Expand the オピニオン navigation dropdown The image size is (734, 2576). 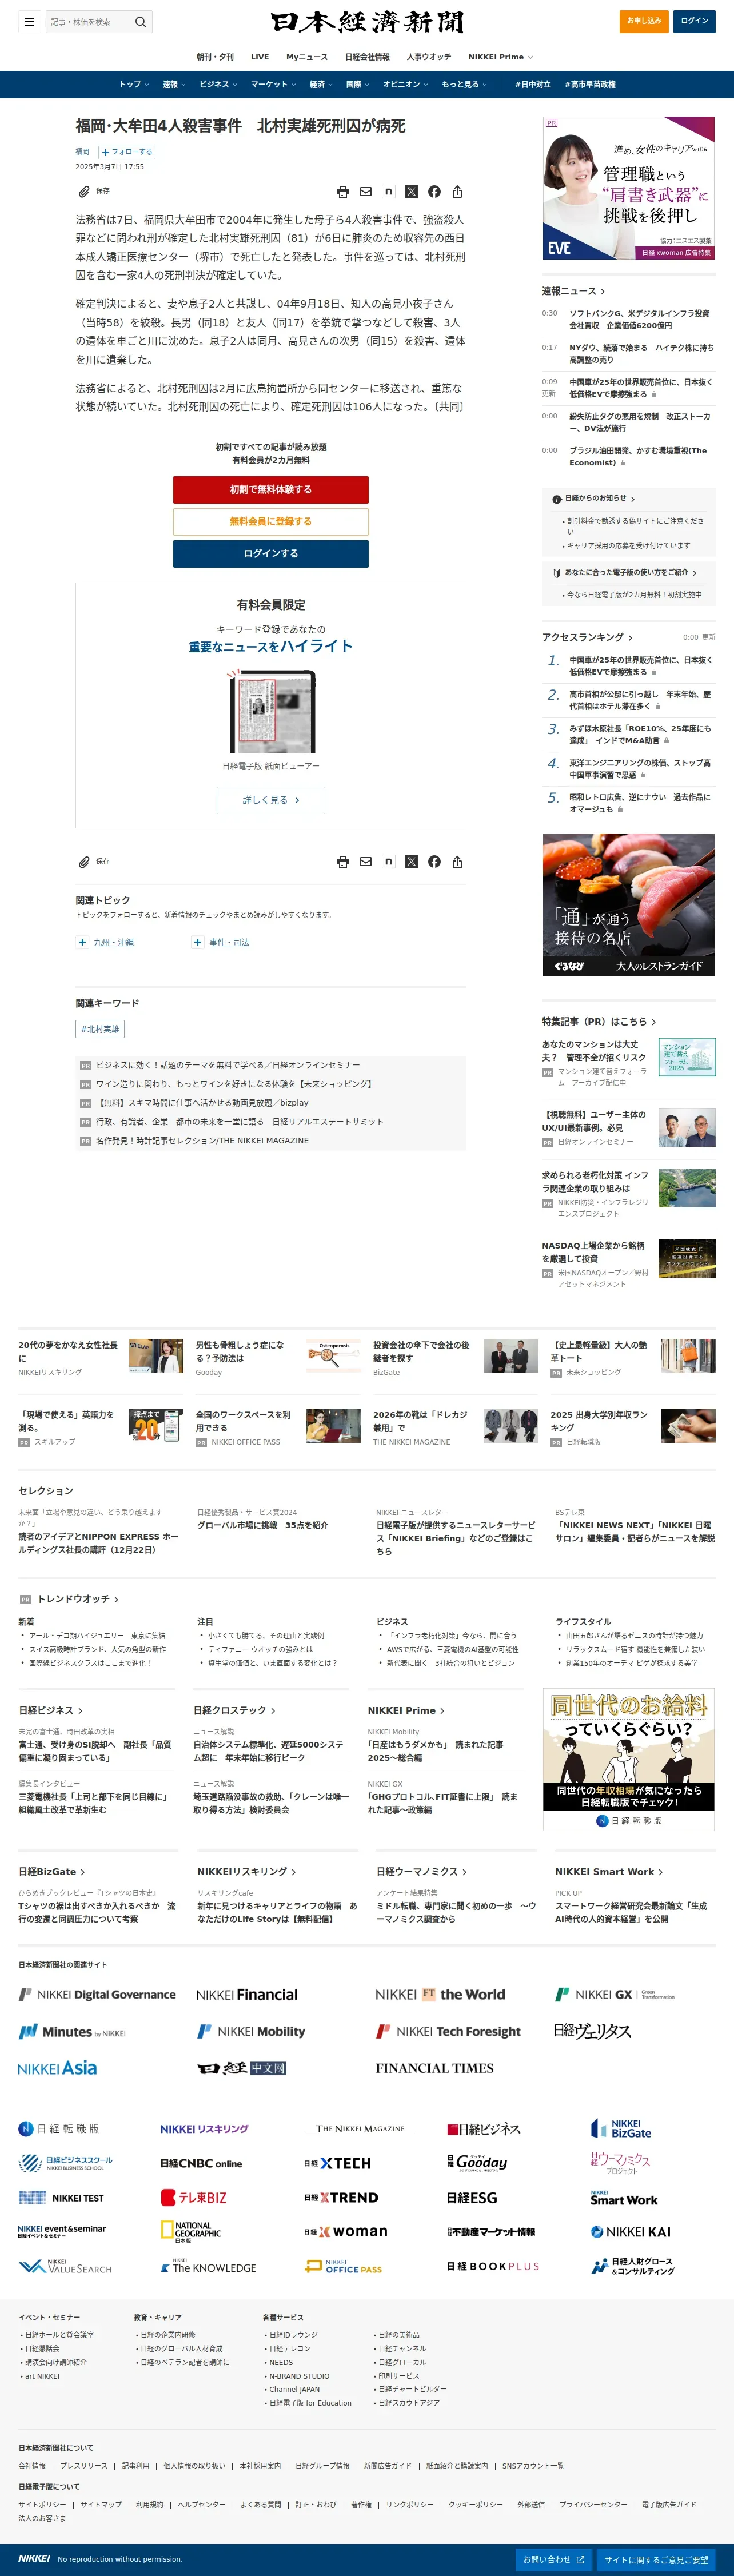405,84
